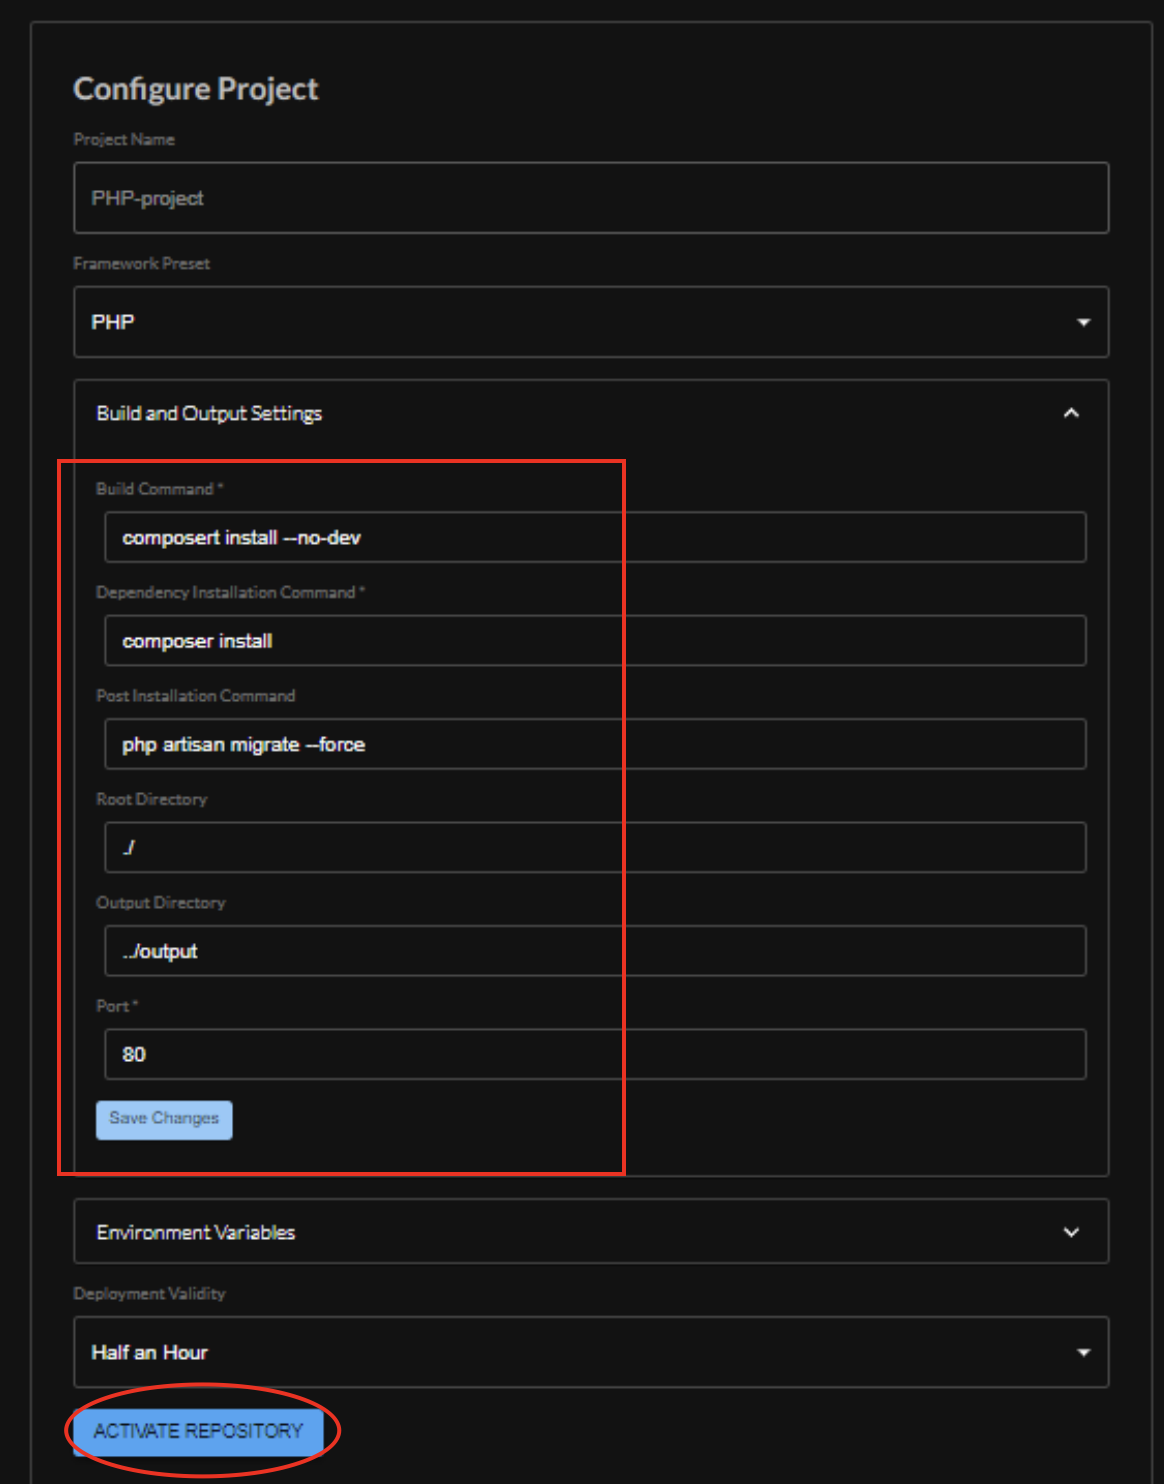Click the up chevron beside Build and Output Settings

(1071, 413)
